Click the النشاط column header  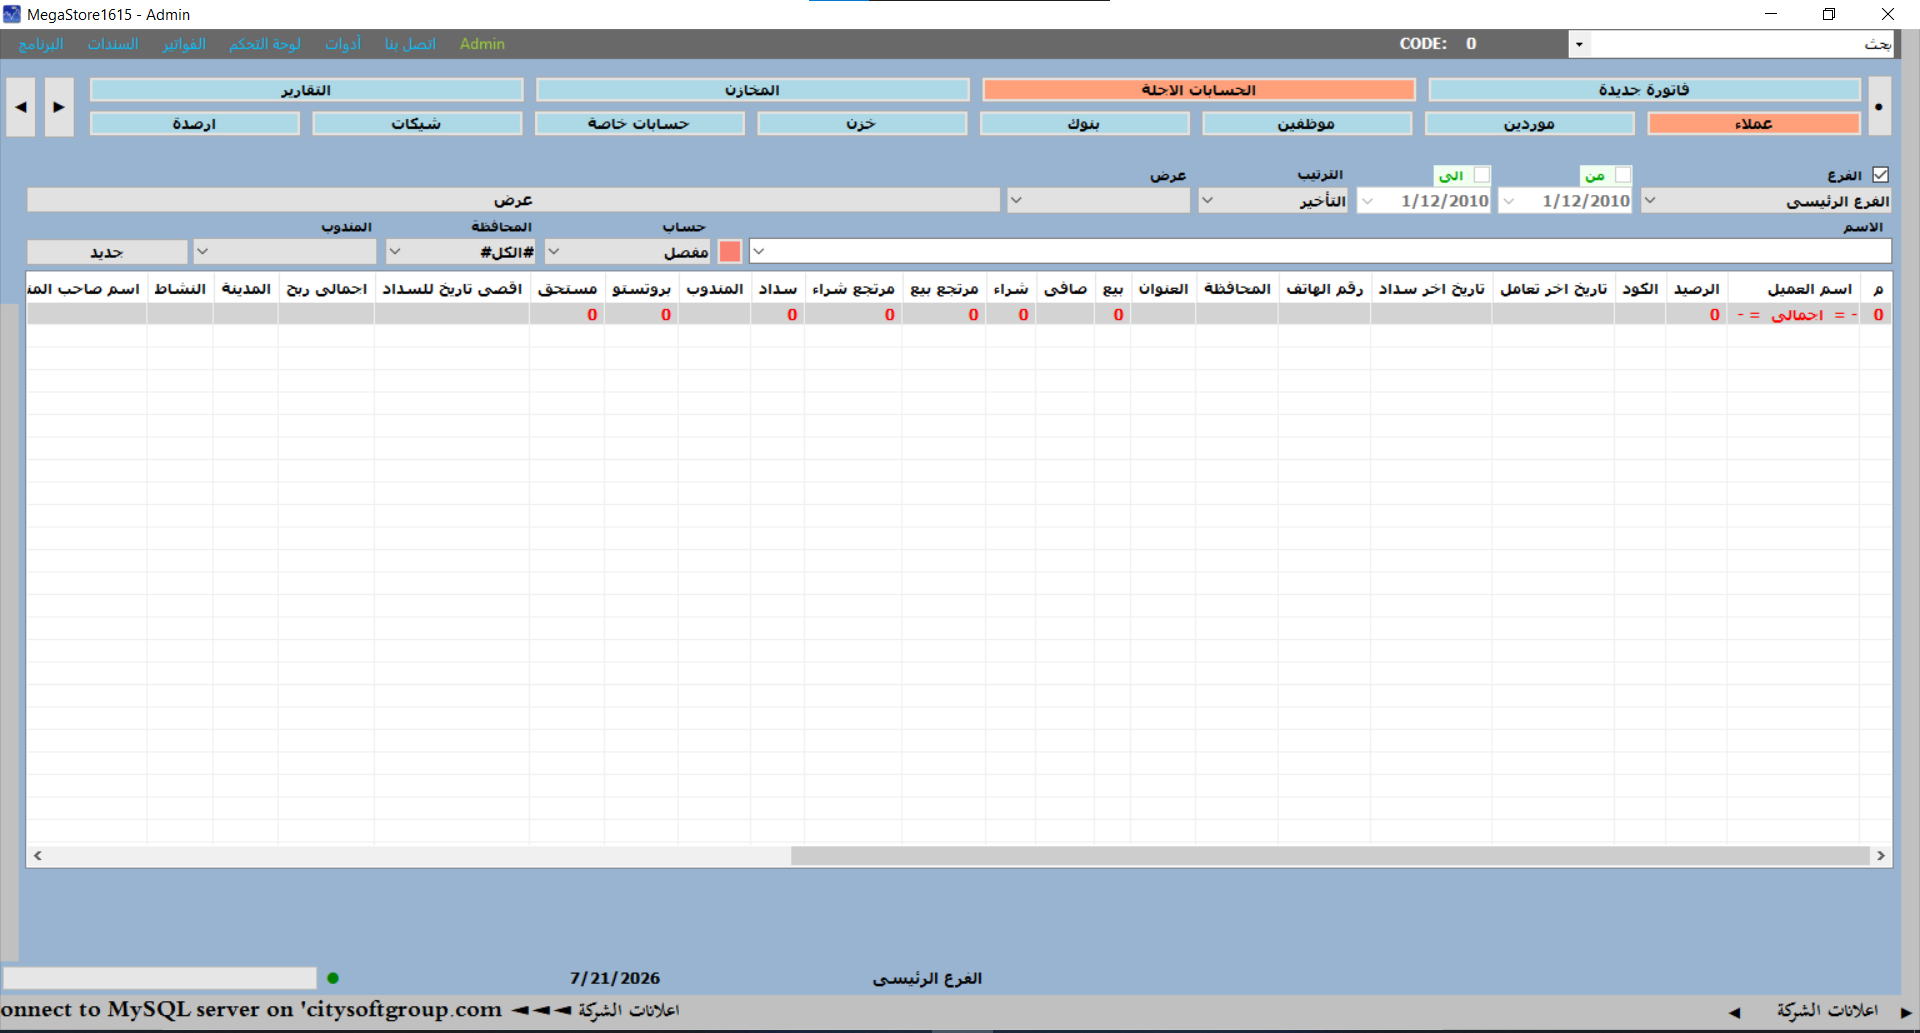(x=180, y=289)
